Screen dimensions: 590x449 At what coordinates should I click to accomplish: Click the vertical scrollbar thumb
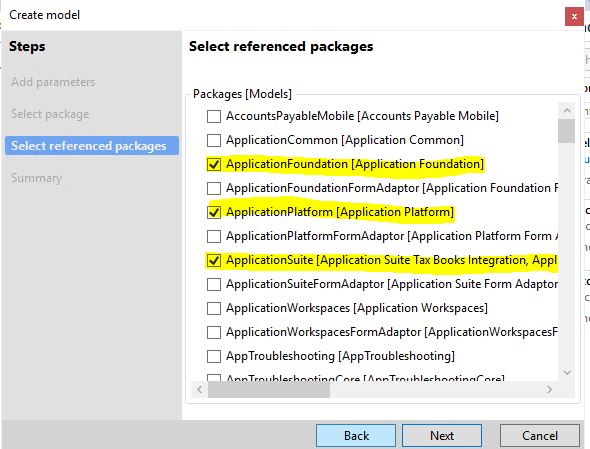(x=567, y=131)
